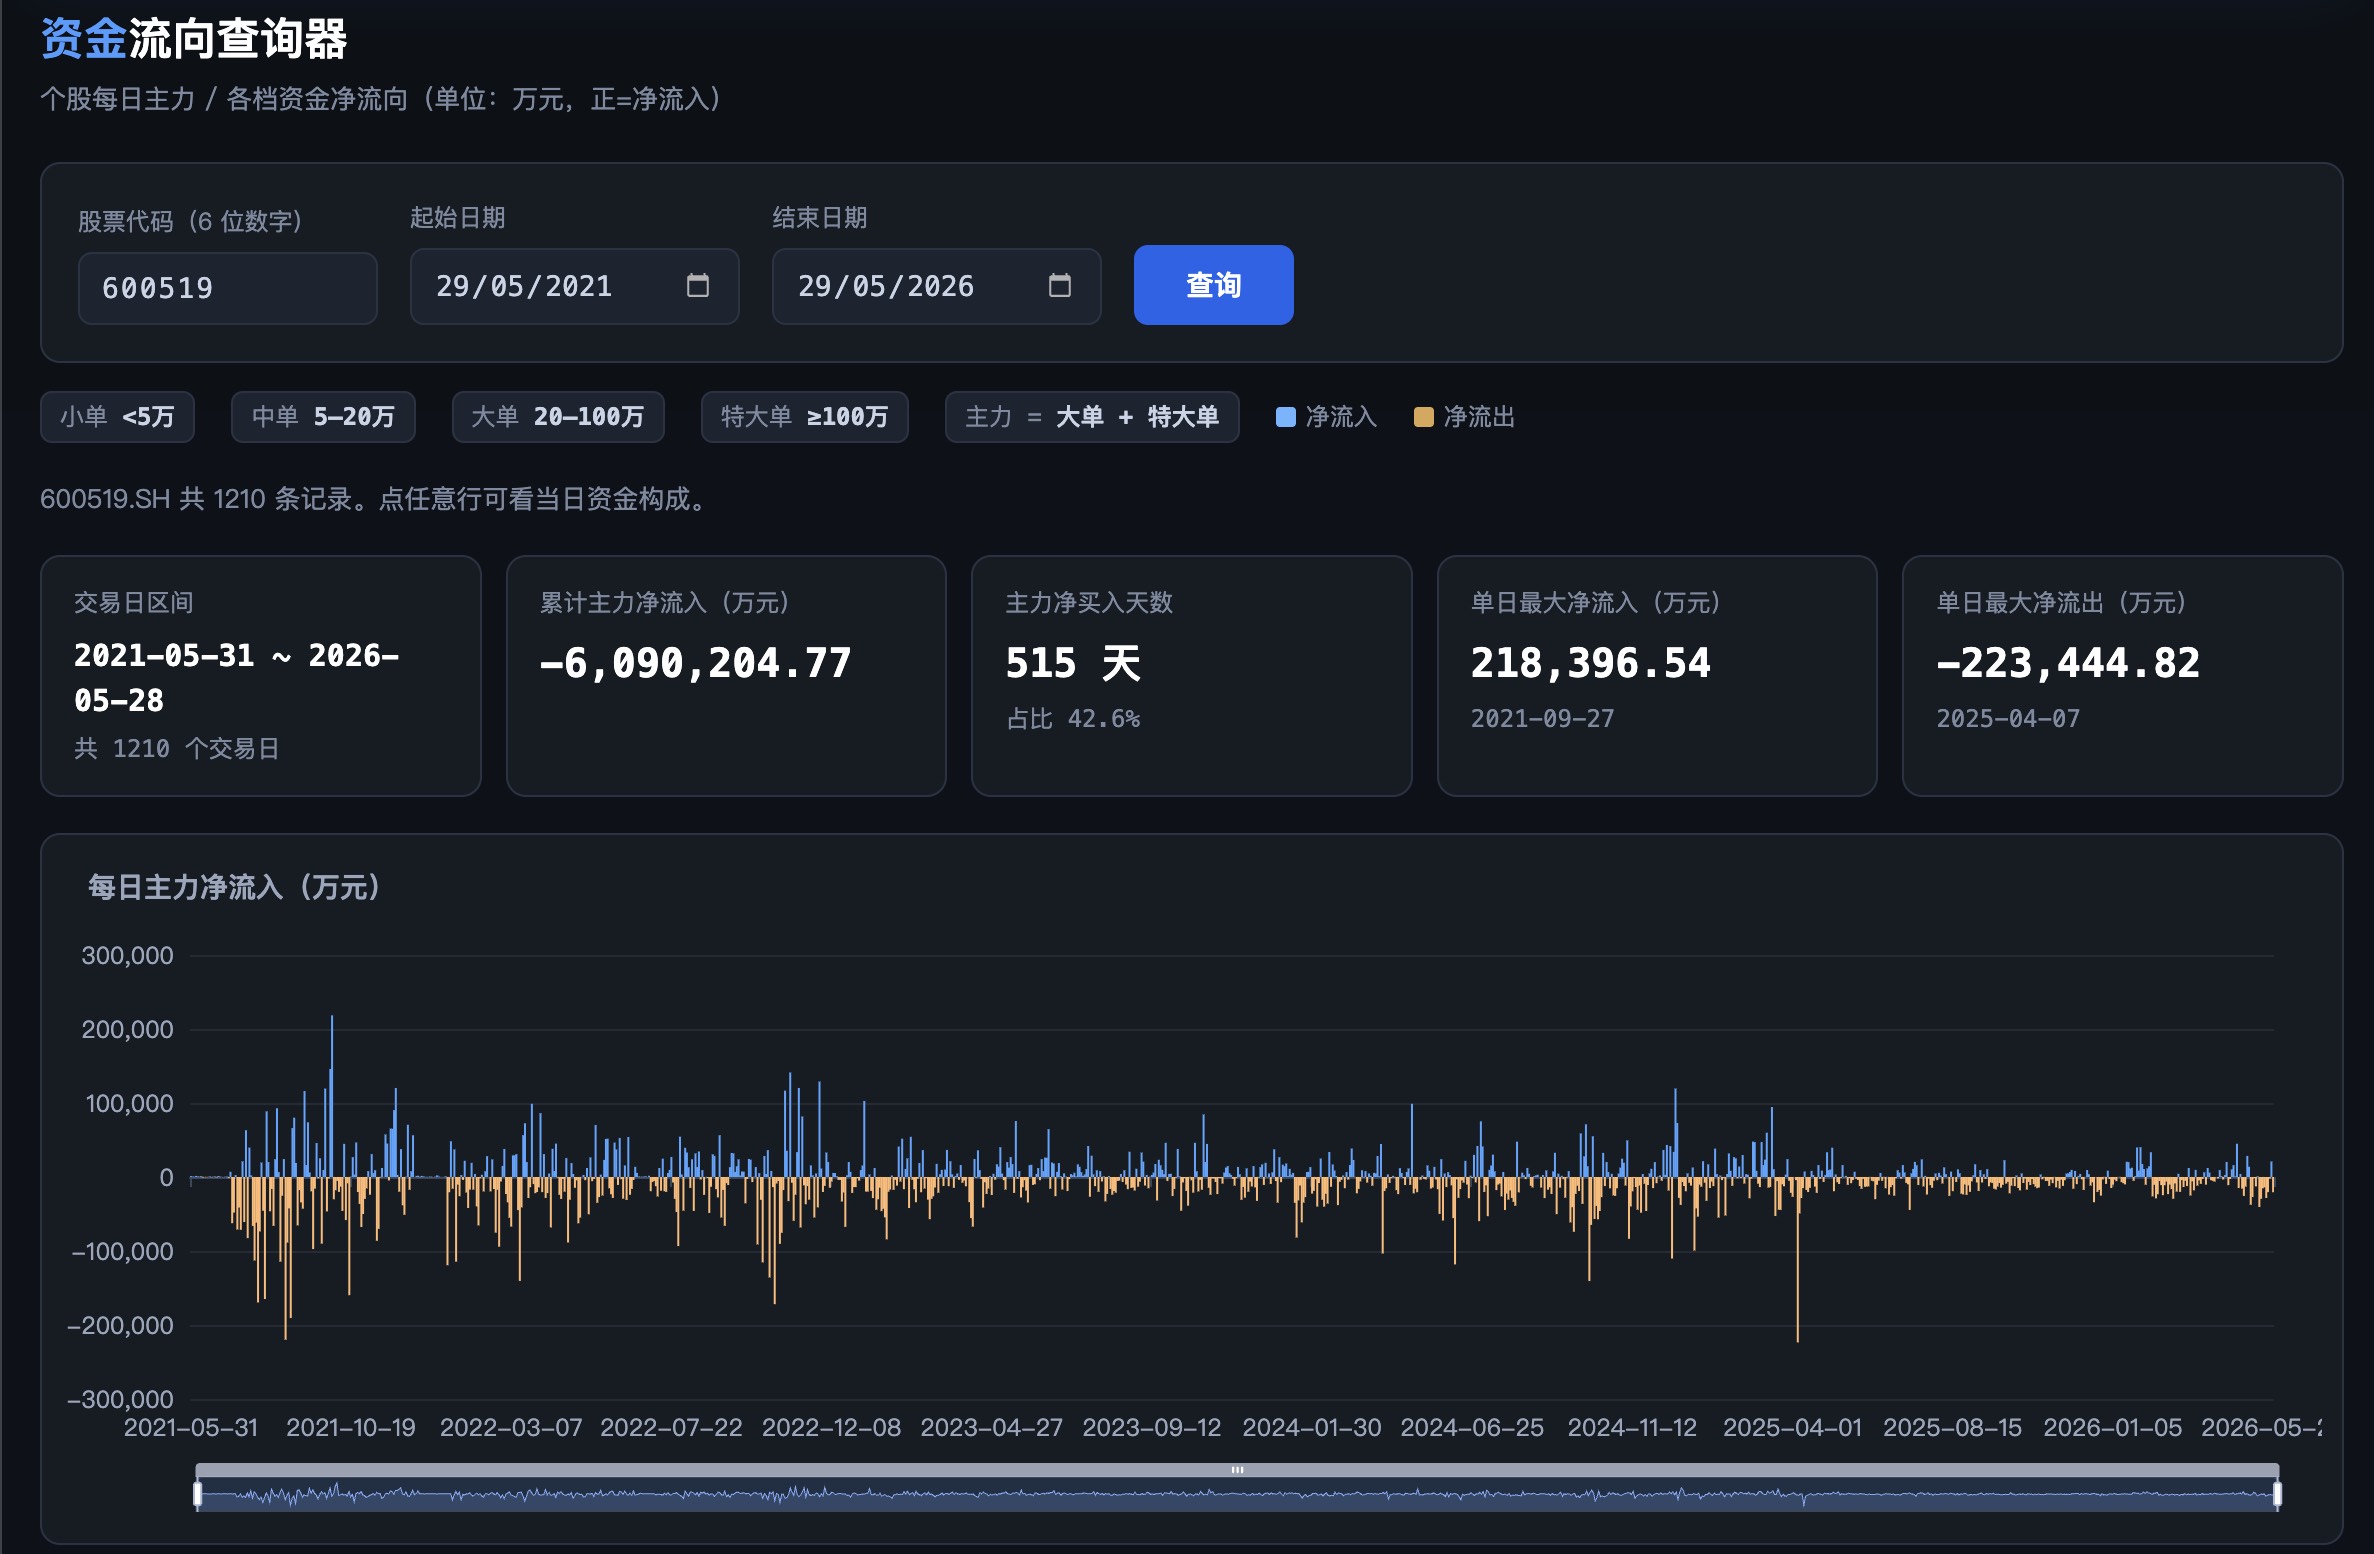Image resolution: width=2374 pixels, height=1554 pixels.
Task: Click the 小单 <5万 tag
Action: tap(117, 417)
